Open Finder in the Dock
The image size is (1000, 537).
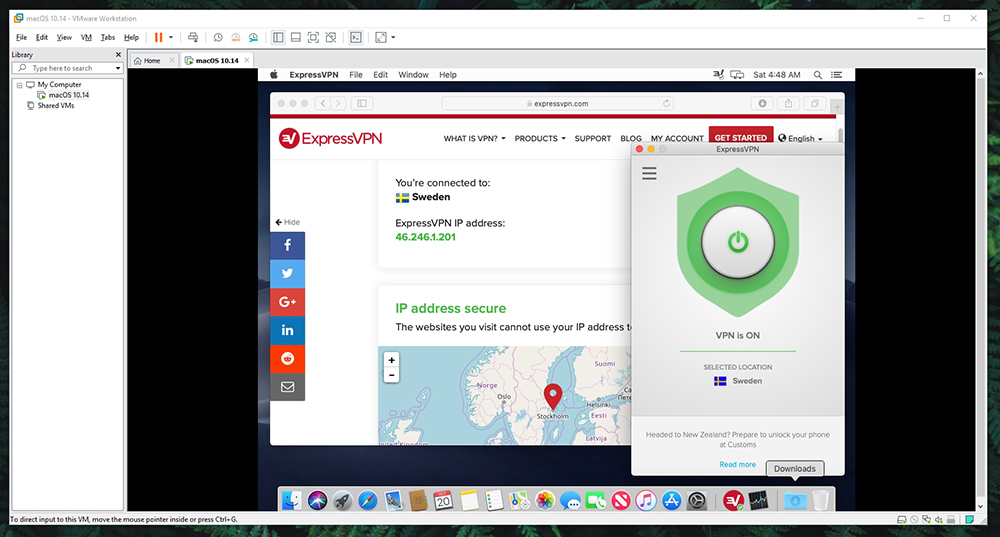point(291,501)
